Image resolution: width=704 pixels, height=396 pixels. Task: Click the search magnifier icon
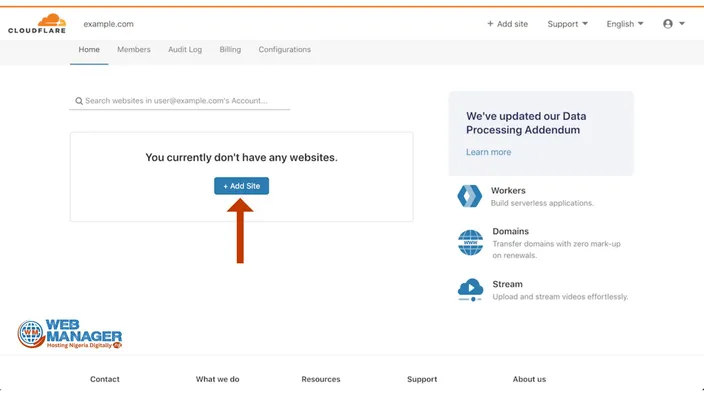pyautogui.click(x=79, y=101)
